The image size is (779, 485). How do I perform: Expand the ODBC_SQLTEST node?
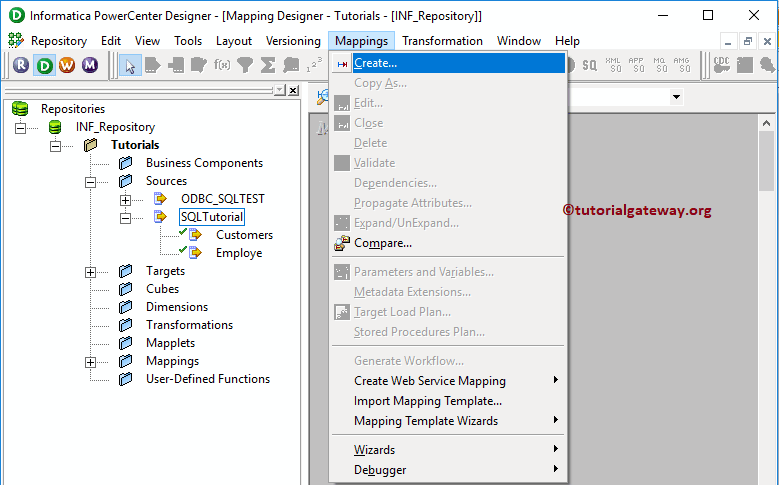pos(125,200)
